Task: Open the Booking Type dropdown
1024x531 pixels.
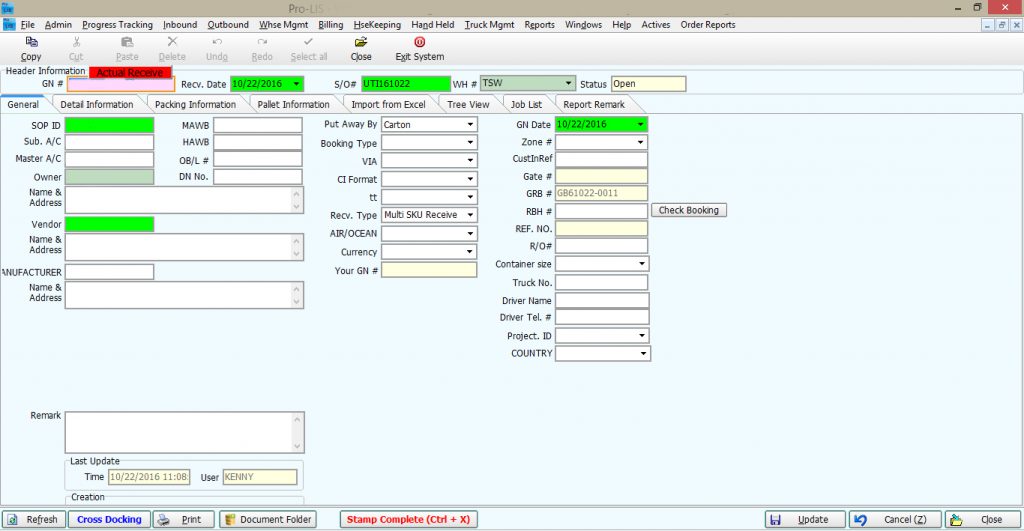Action: tap(470, 142)
